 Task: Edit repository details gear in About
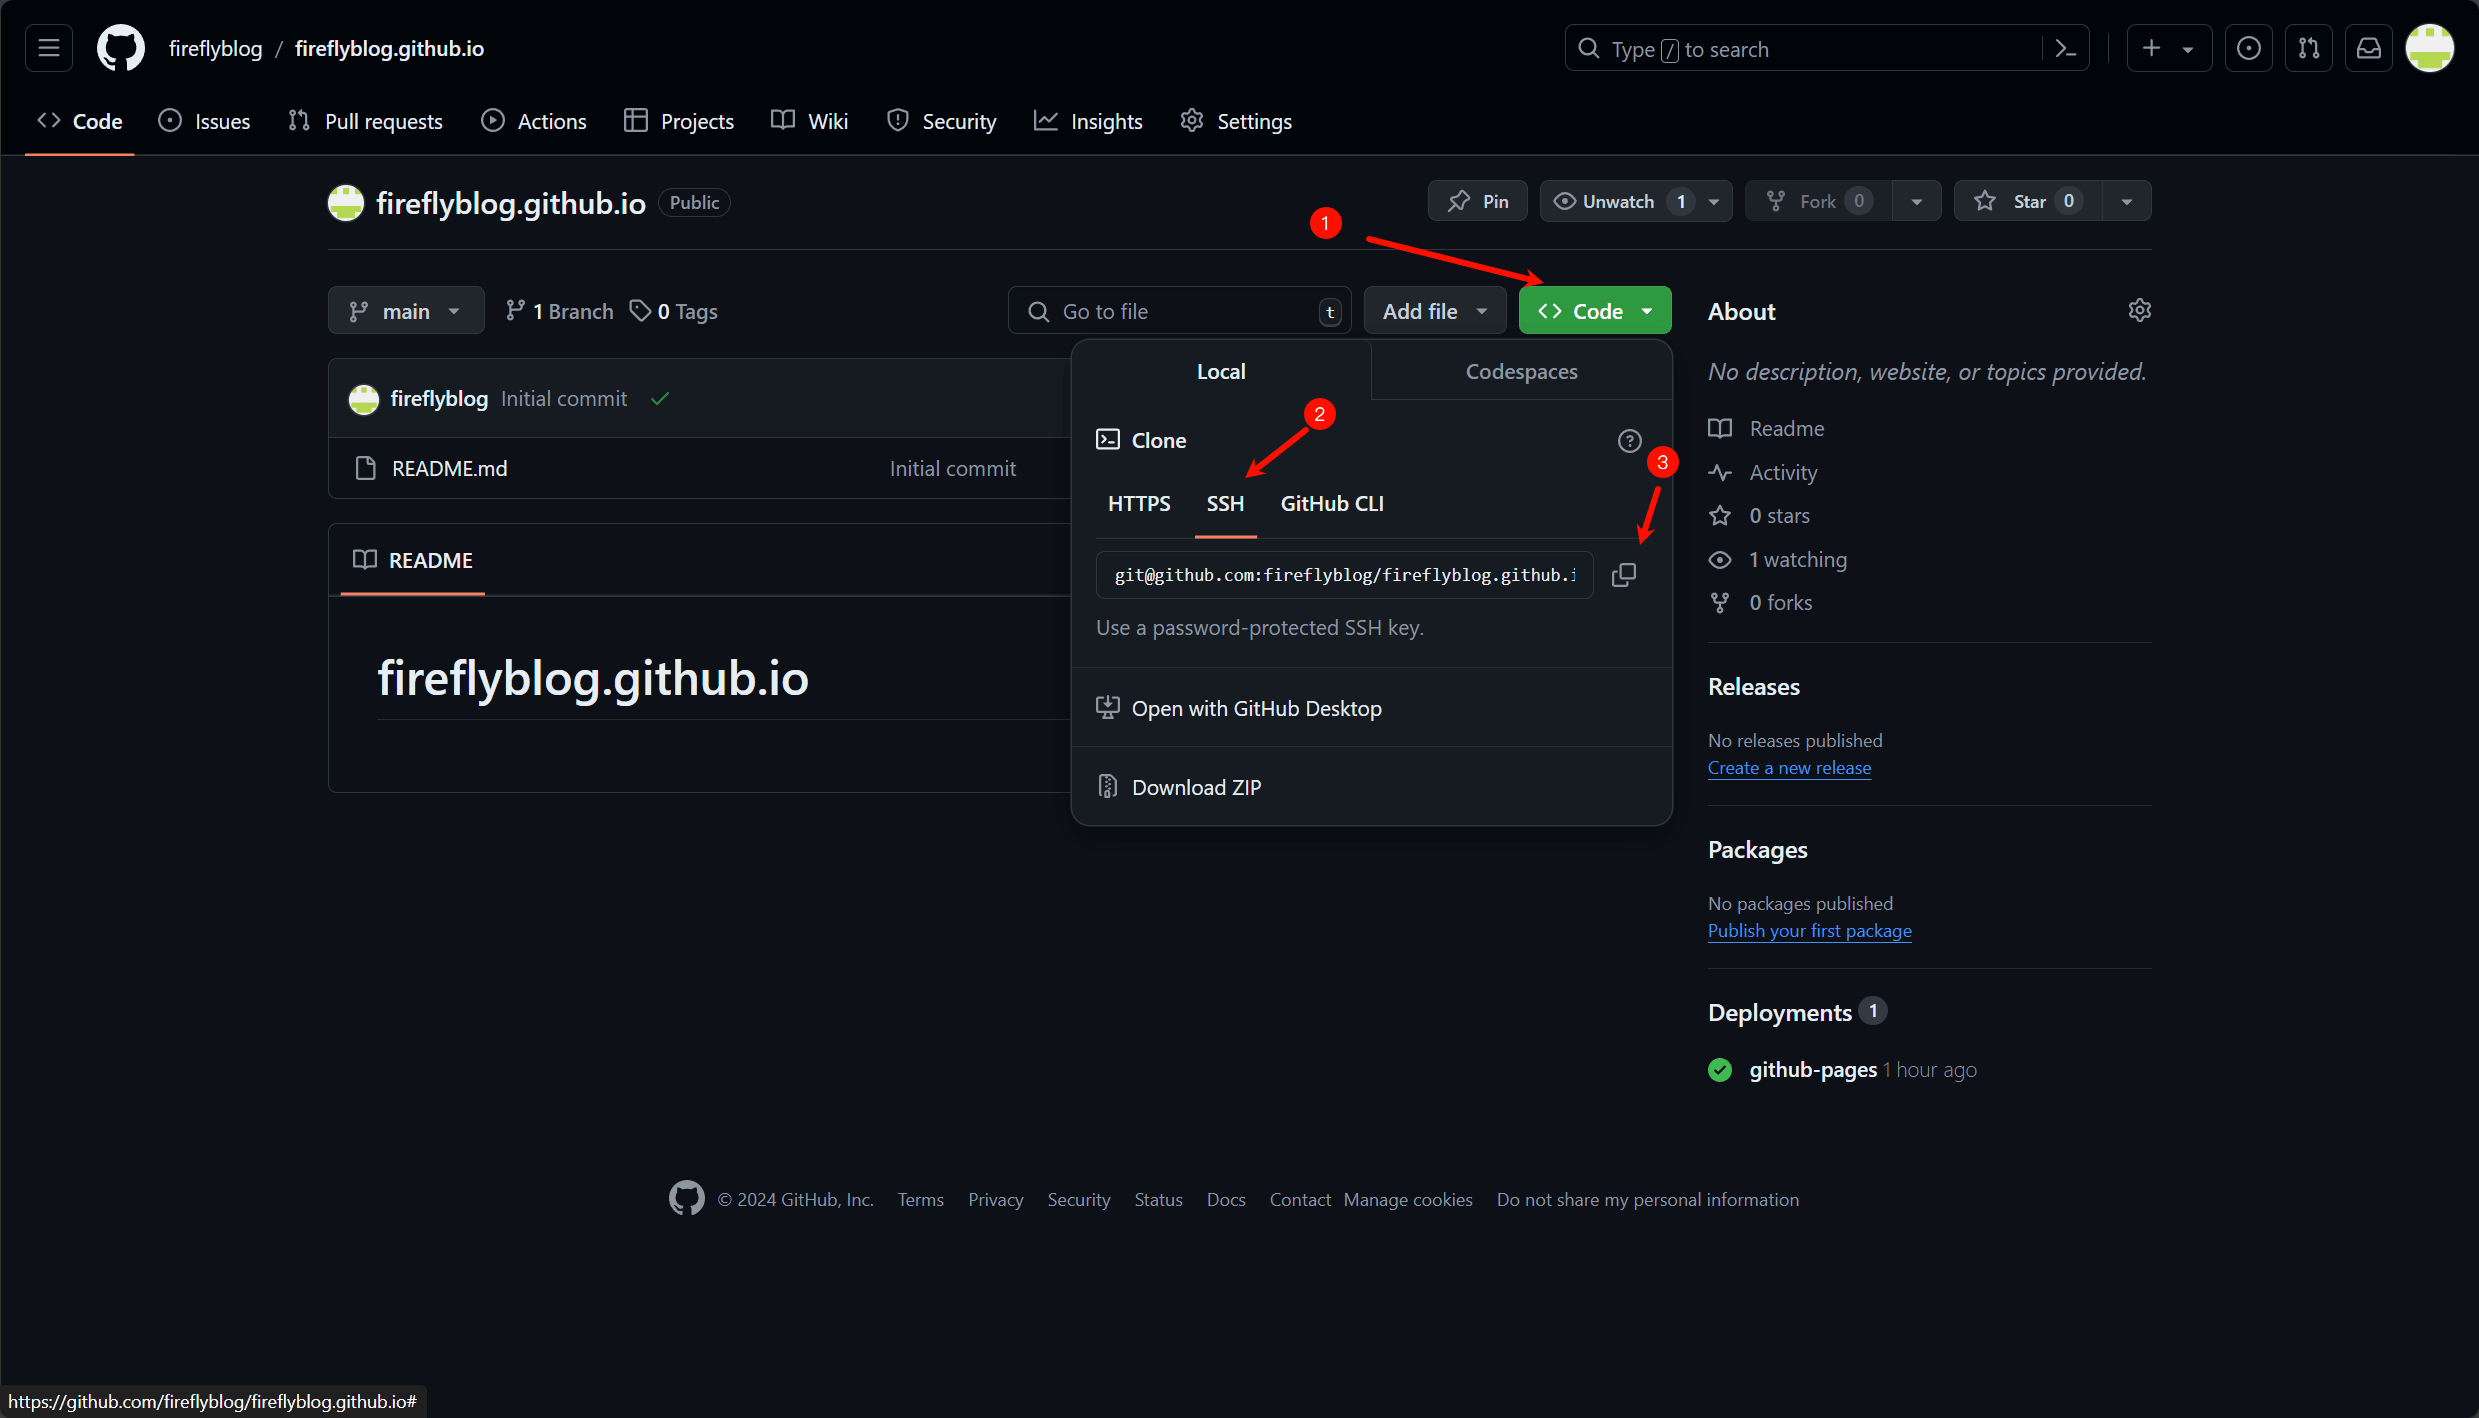[x=2139, y=310]
